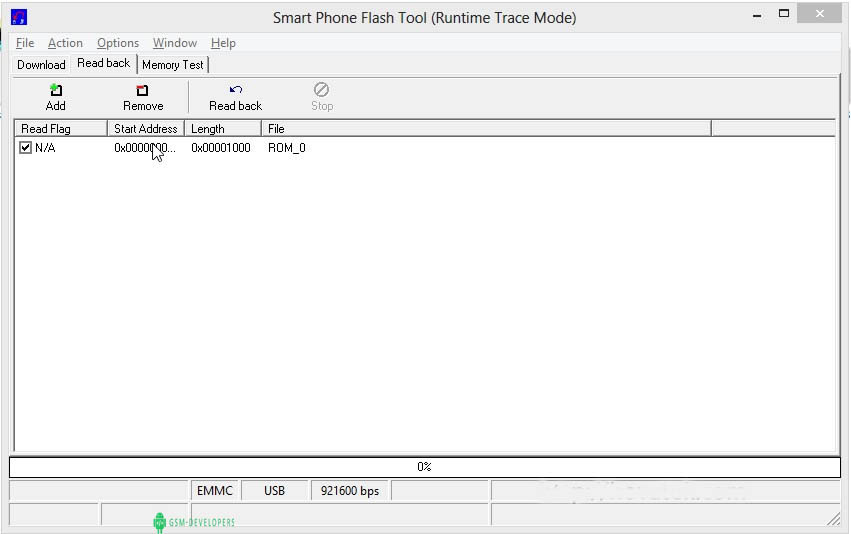Viewport: 851px width, 534px height.
Task: Click the Read Flag column header
Action: tap(61, 129)
